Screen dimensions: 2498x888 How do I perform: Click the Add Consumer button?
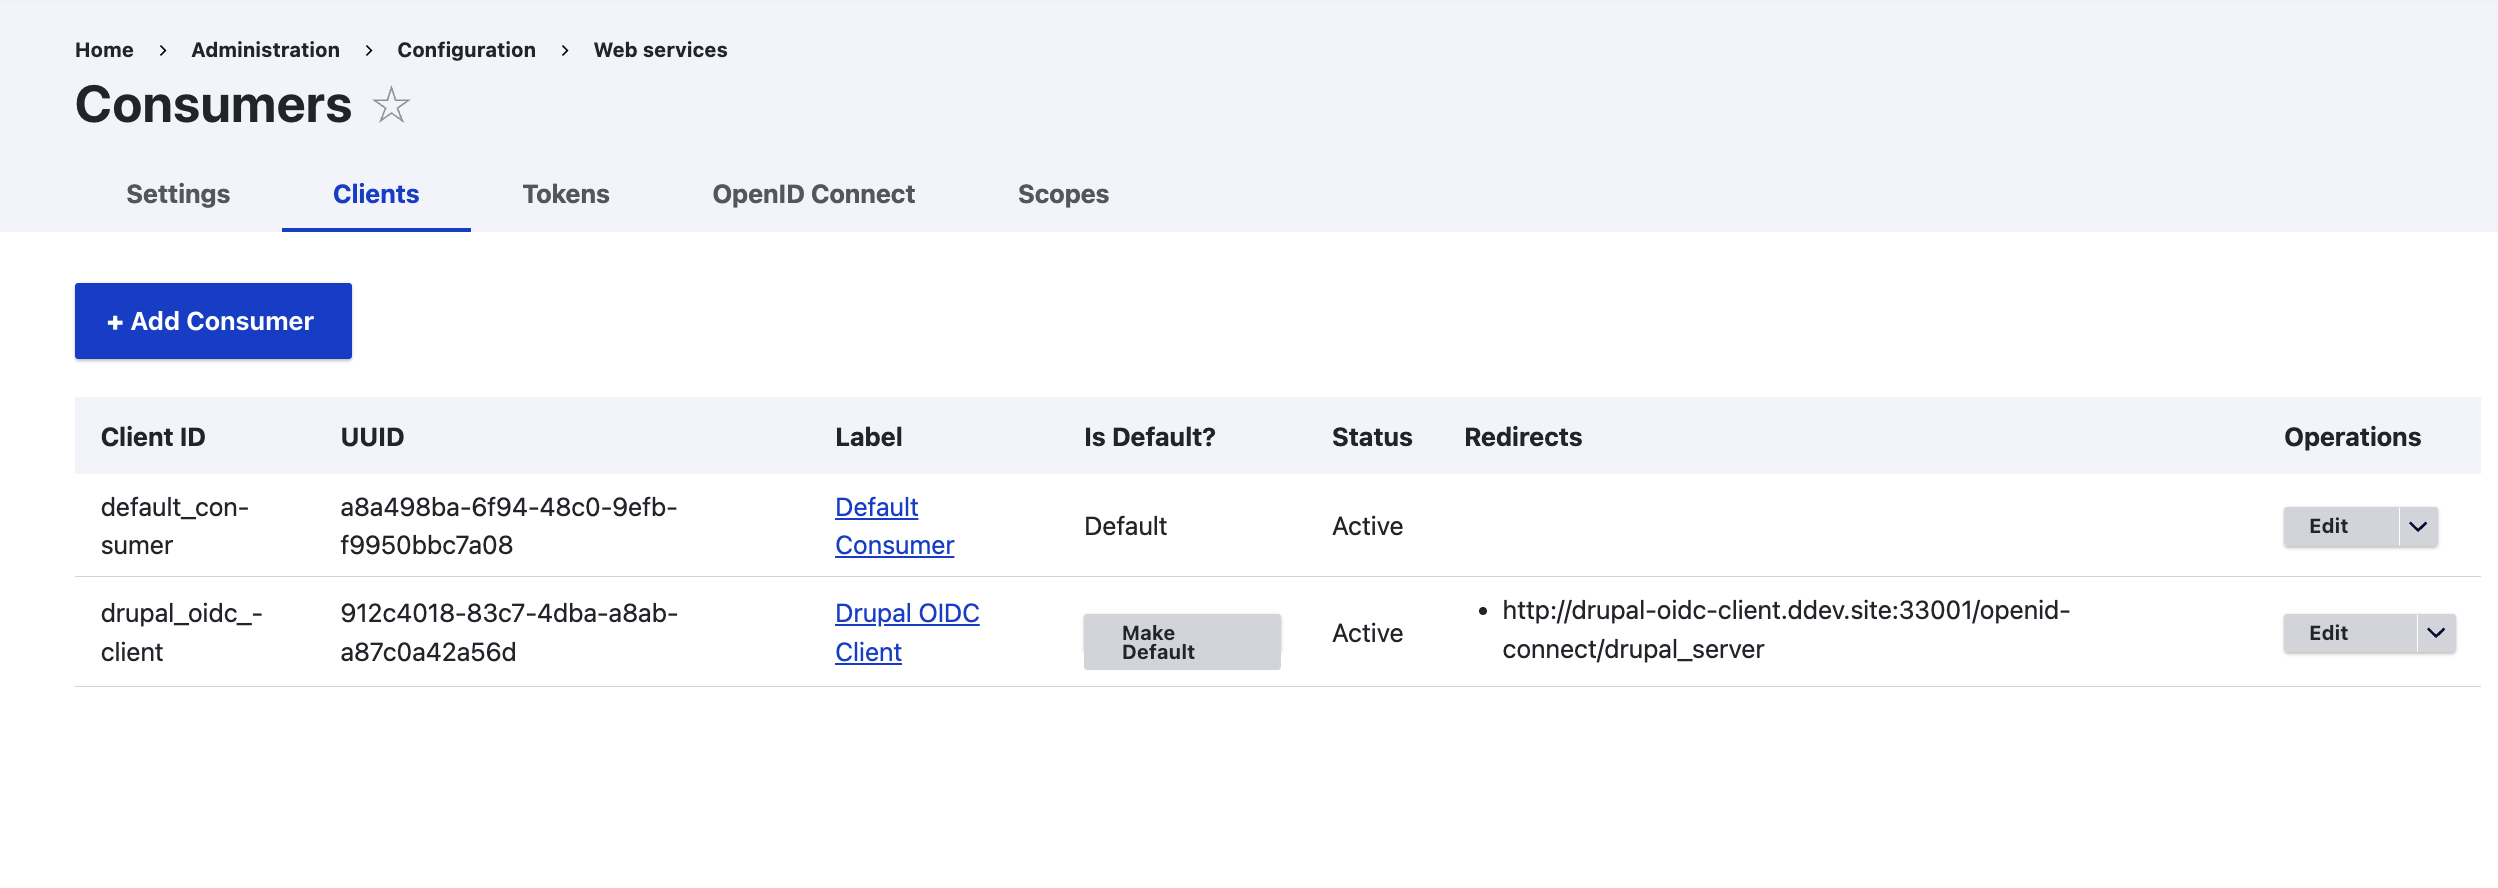pyautogui.click(x=213, y=321)
